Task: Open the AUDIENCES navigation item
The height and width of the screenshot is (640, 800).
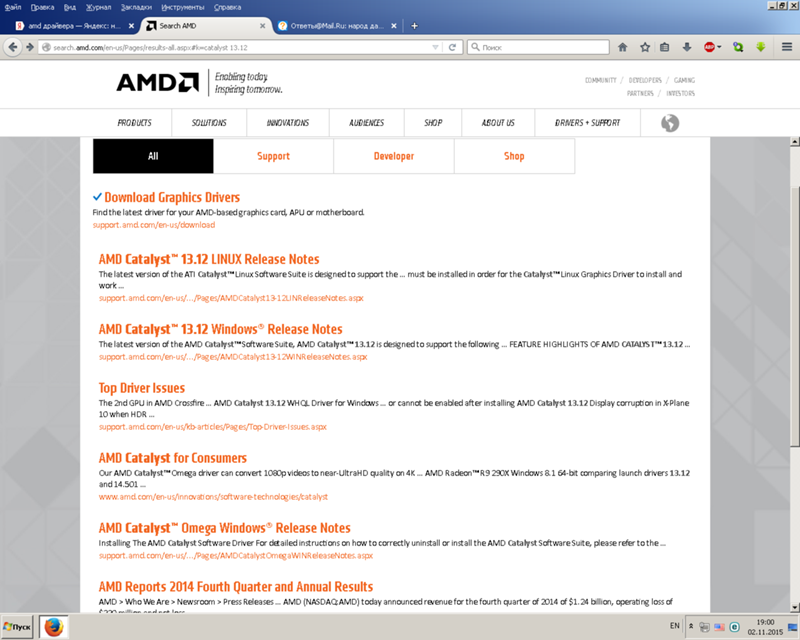Action: tap(366, 123)
